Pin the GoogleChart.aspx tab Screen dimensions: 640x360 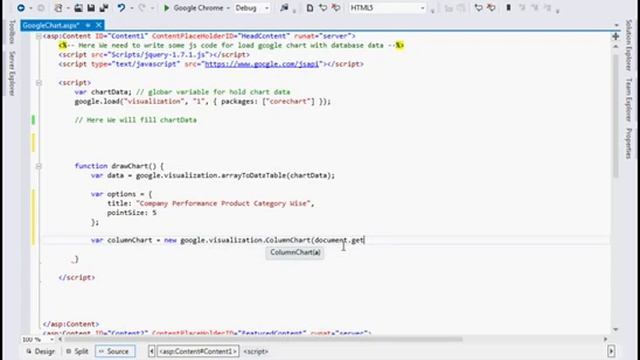tap(88, 25)
